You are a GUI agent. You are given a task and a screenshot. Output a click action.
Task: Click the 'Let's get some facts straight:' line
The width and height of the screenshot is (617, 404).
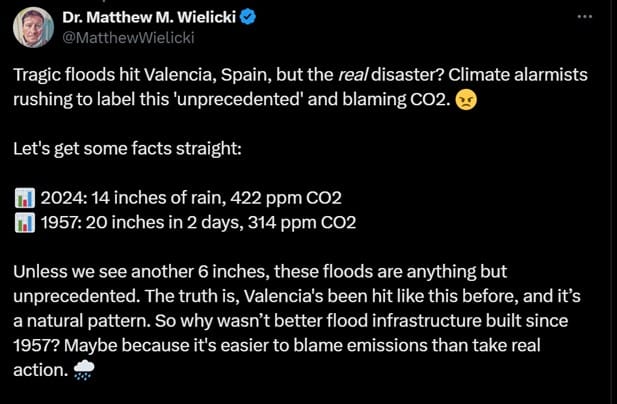127,149
